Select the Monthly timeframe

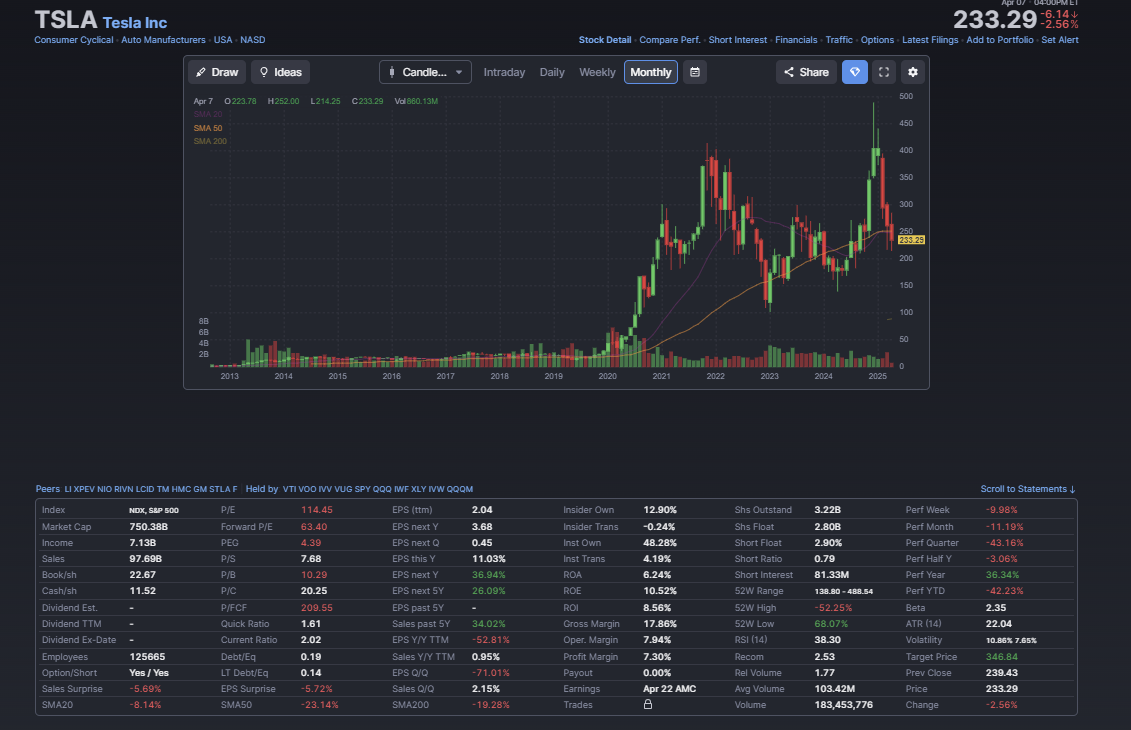[651, 72]
